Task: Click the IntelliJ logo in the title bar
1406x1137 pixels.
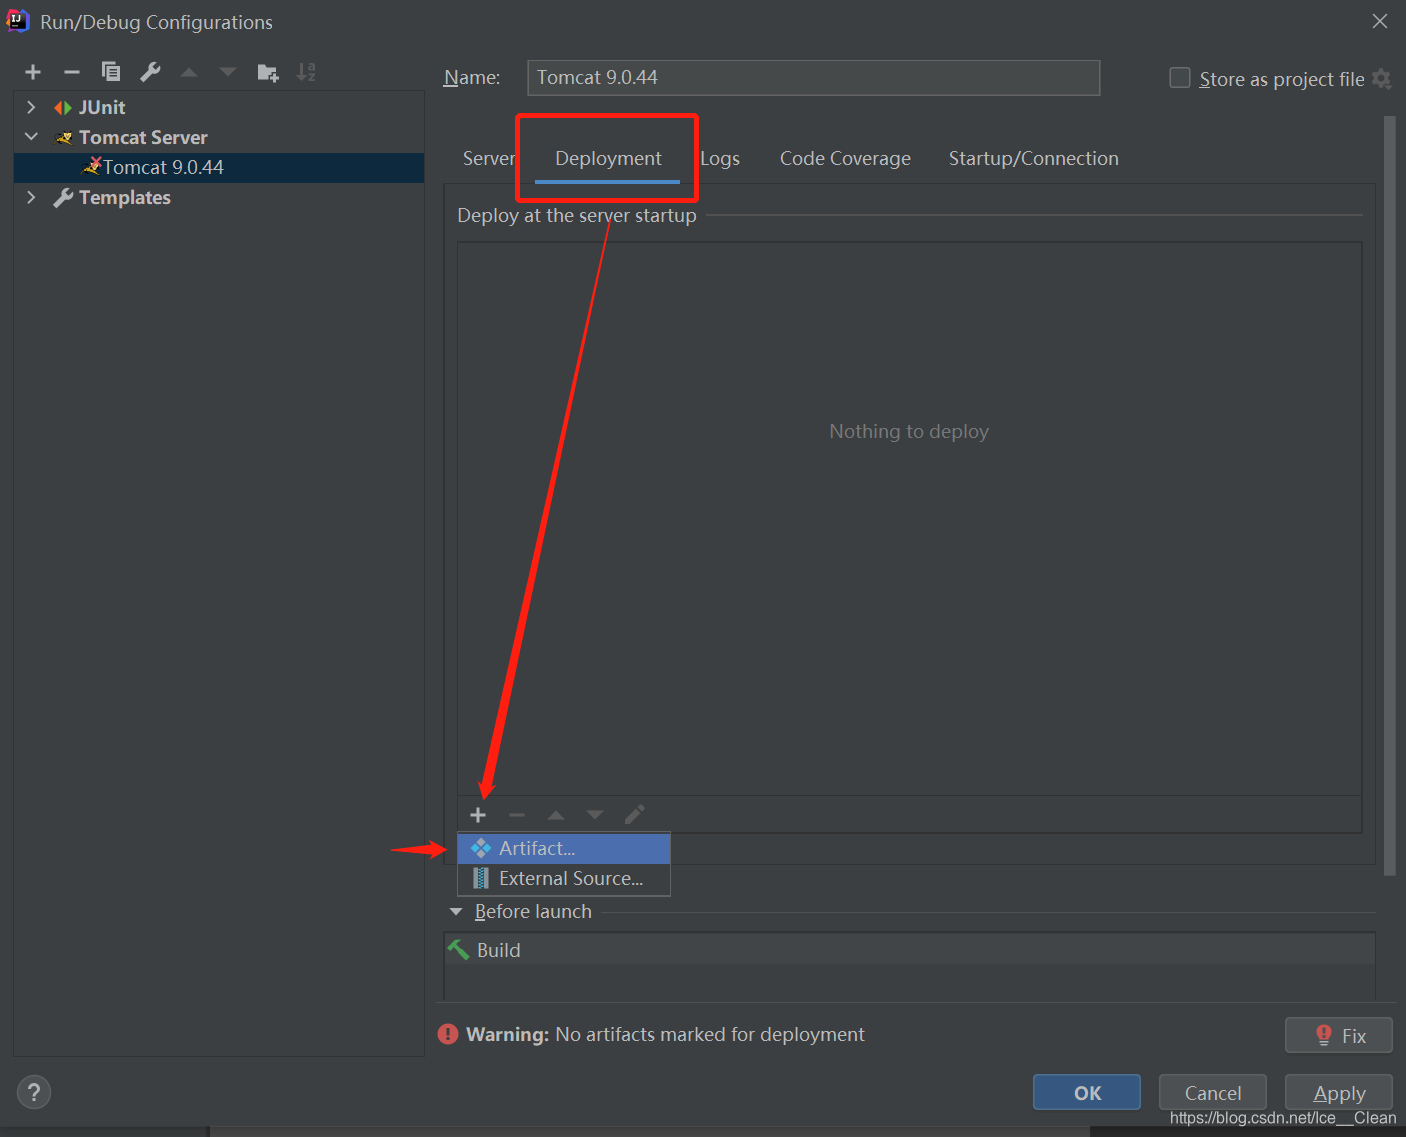Action: pos(18,21)
